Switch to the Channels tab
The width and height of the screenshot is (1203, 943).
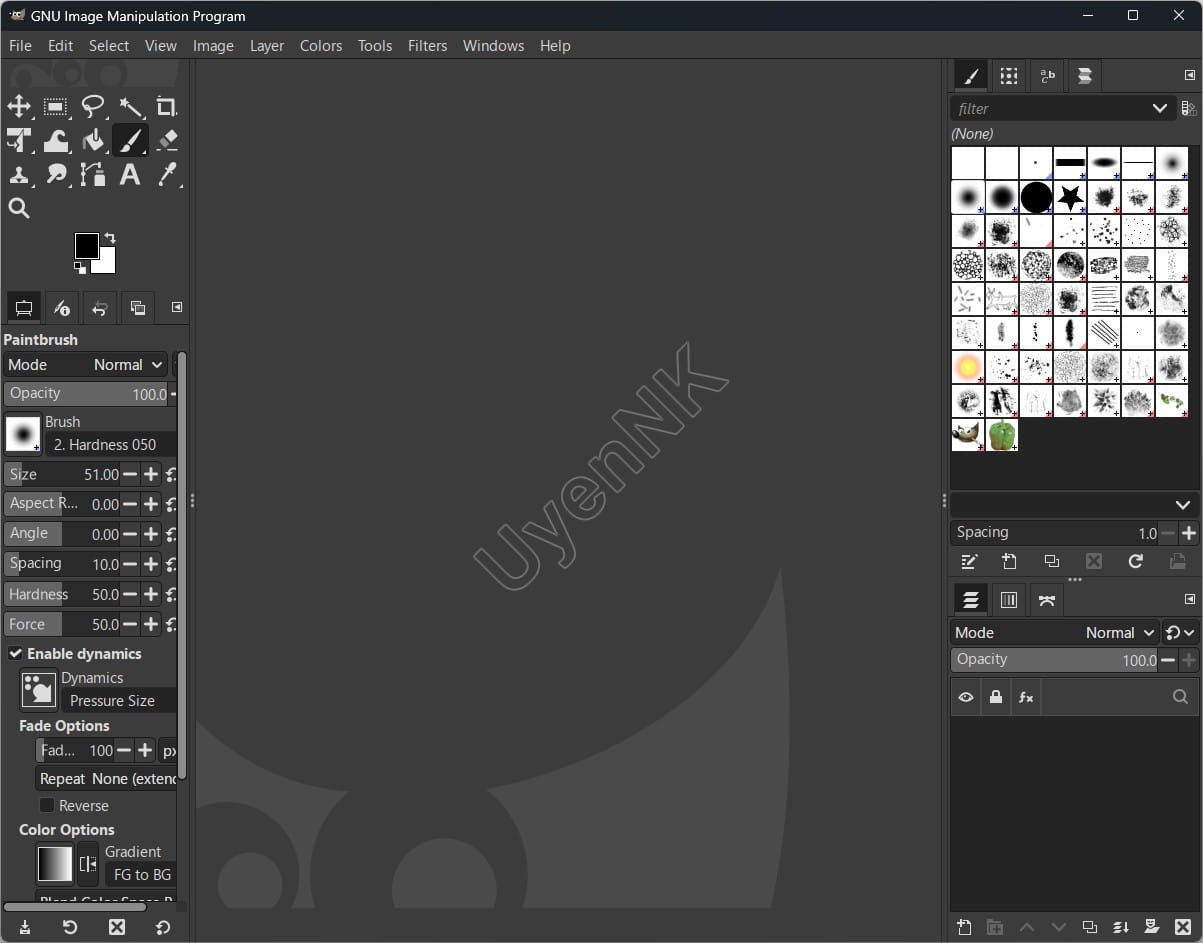[x=1009, y=600]
